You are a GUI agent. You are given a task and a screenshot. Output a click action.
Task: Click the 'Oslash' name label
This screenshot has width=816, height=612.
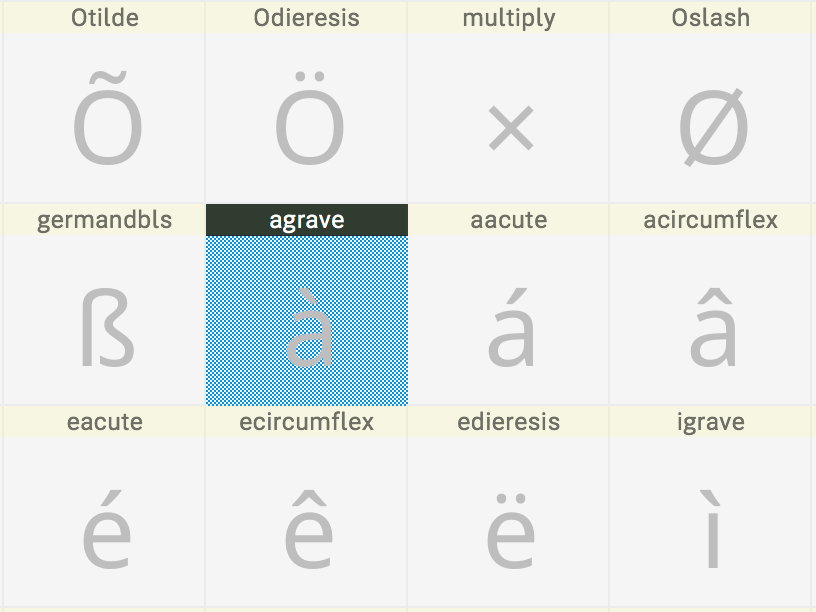pyautogui.click(x=711, y=18)
